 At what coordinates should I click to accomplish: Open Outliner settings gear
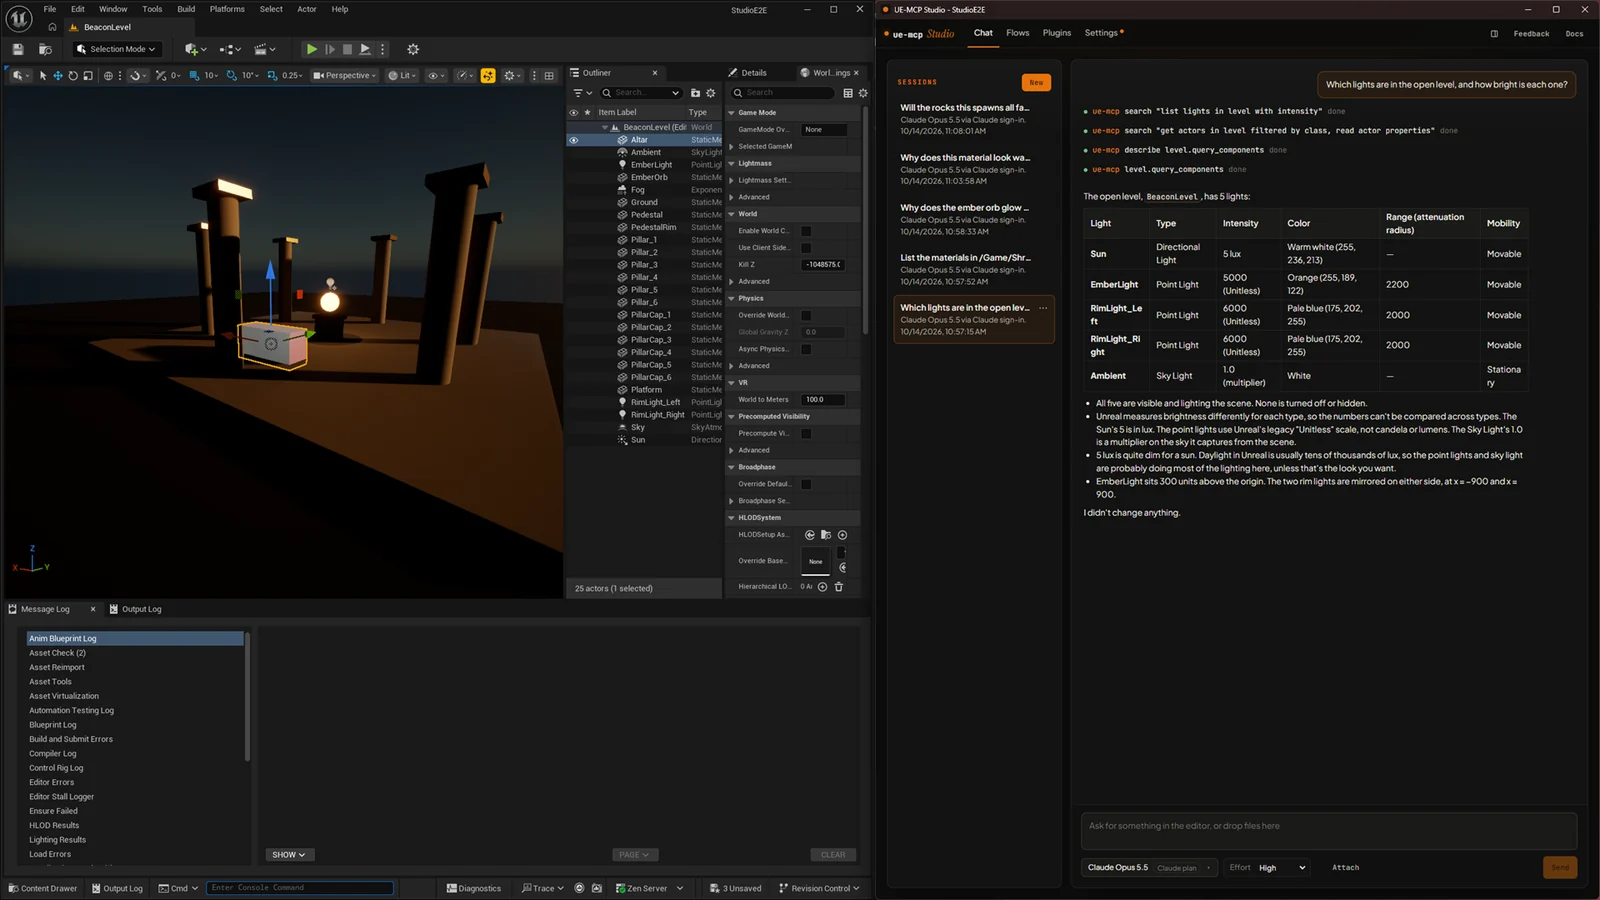click(711, 93)
